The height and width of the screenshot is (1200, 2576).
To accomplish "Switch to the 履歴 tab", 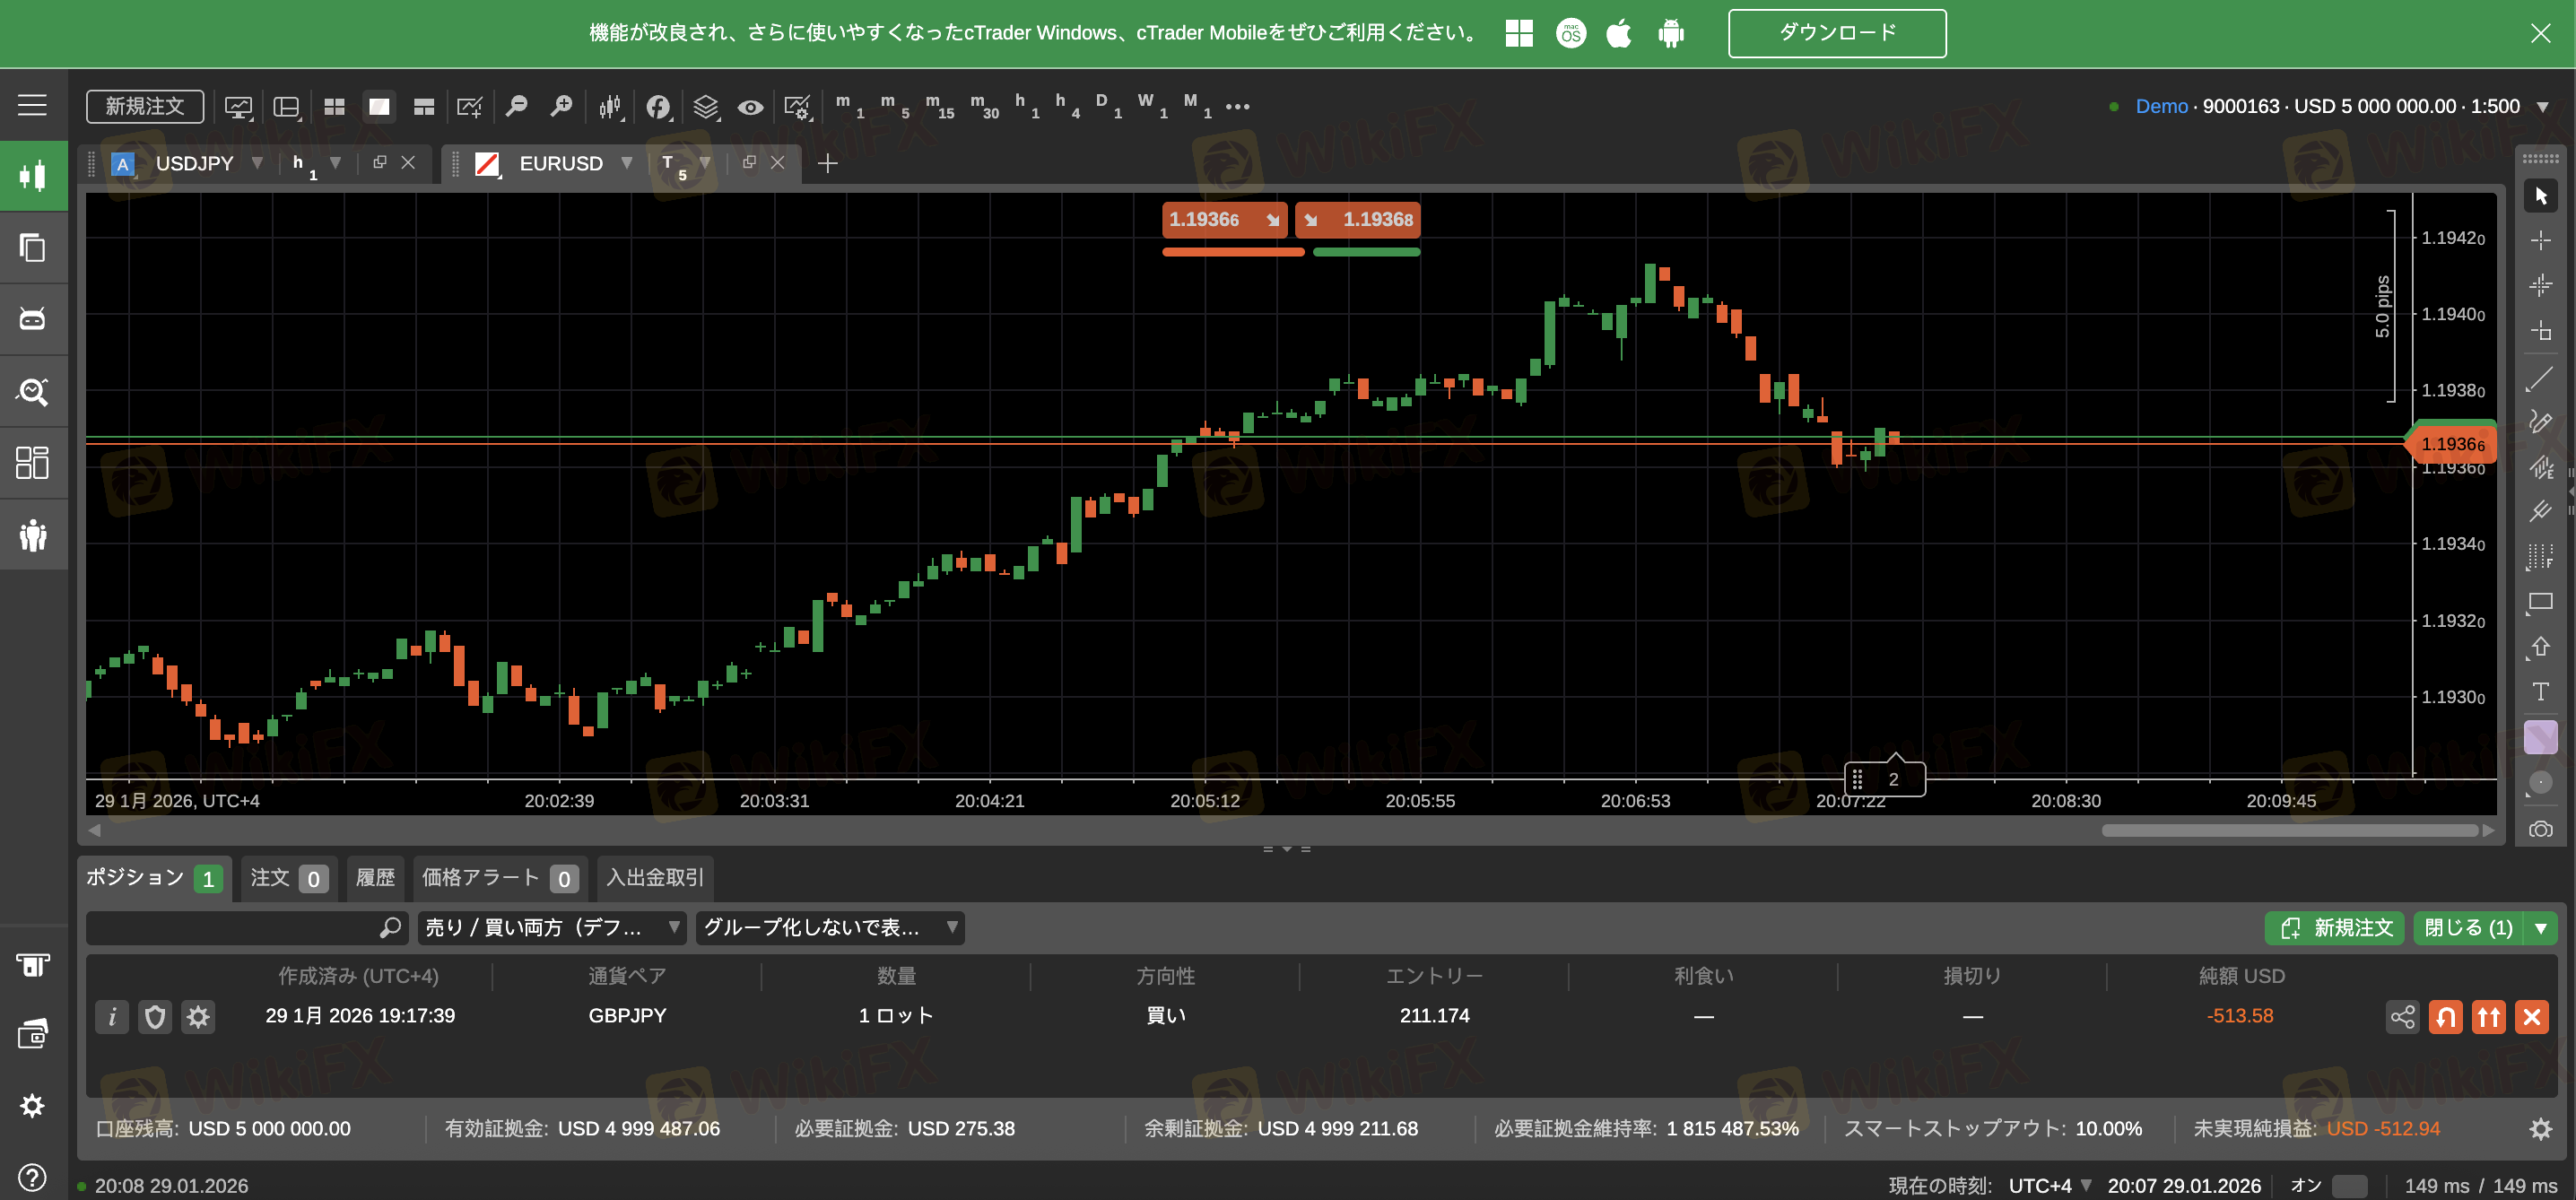I will 376,877.
